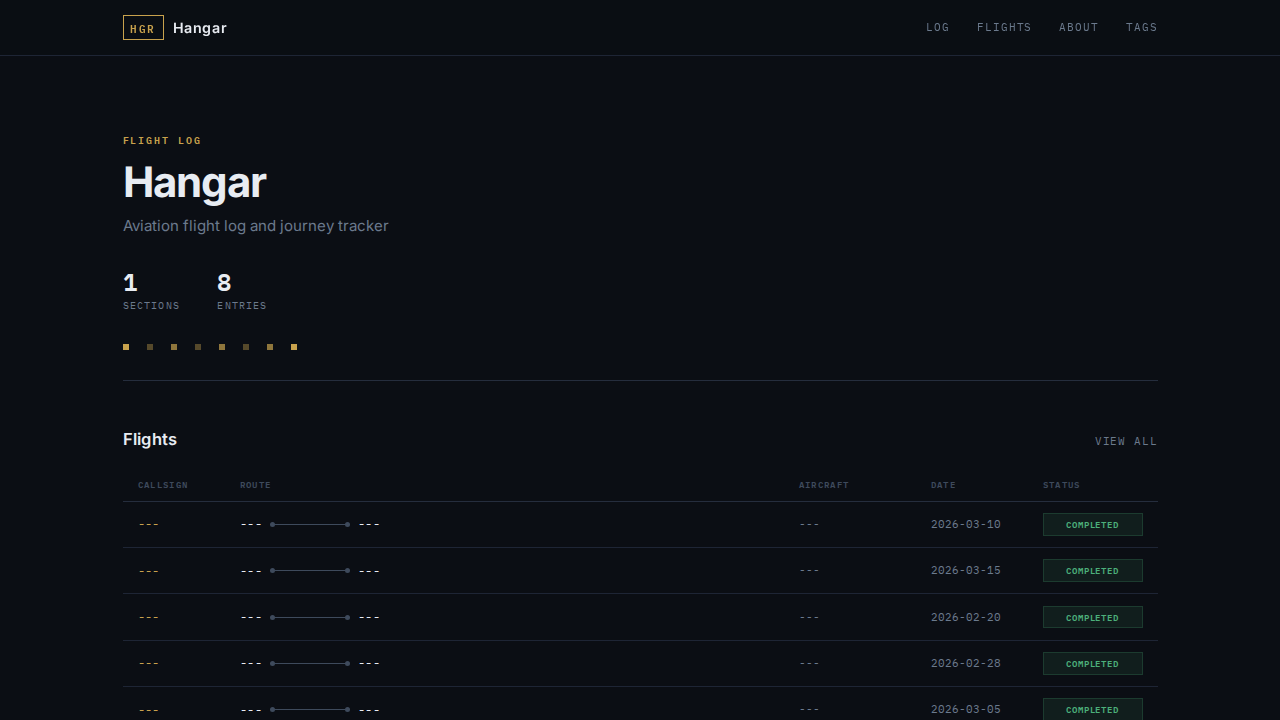Click the Hangar site name in the header

(200, 28)
